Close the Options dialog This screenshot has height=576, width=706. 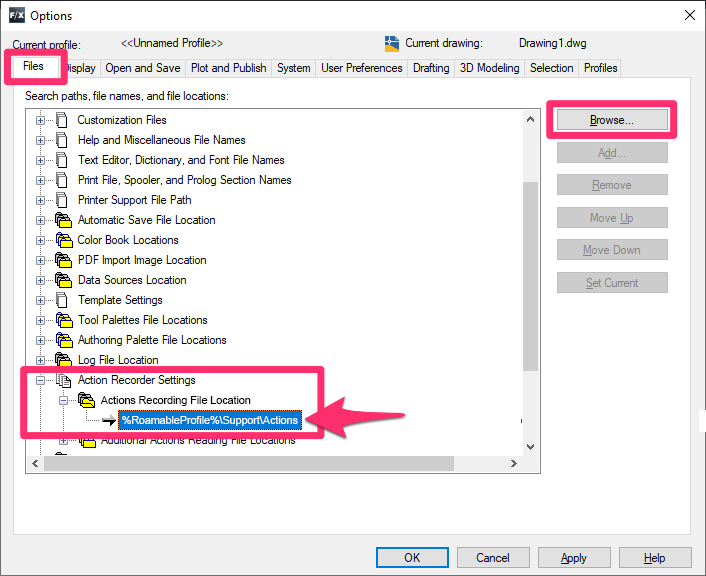[x=690, y=15]
